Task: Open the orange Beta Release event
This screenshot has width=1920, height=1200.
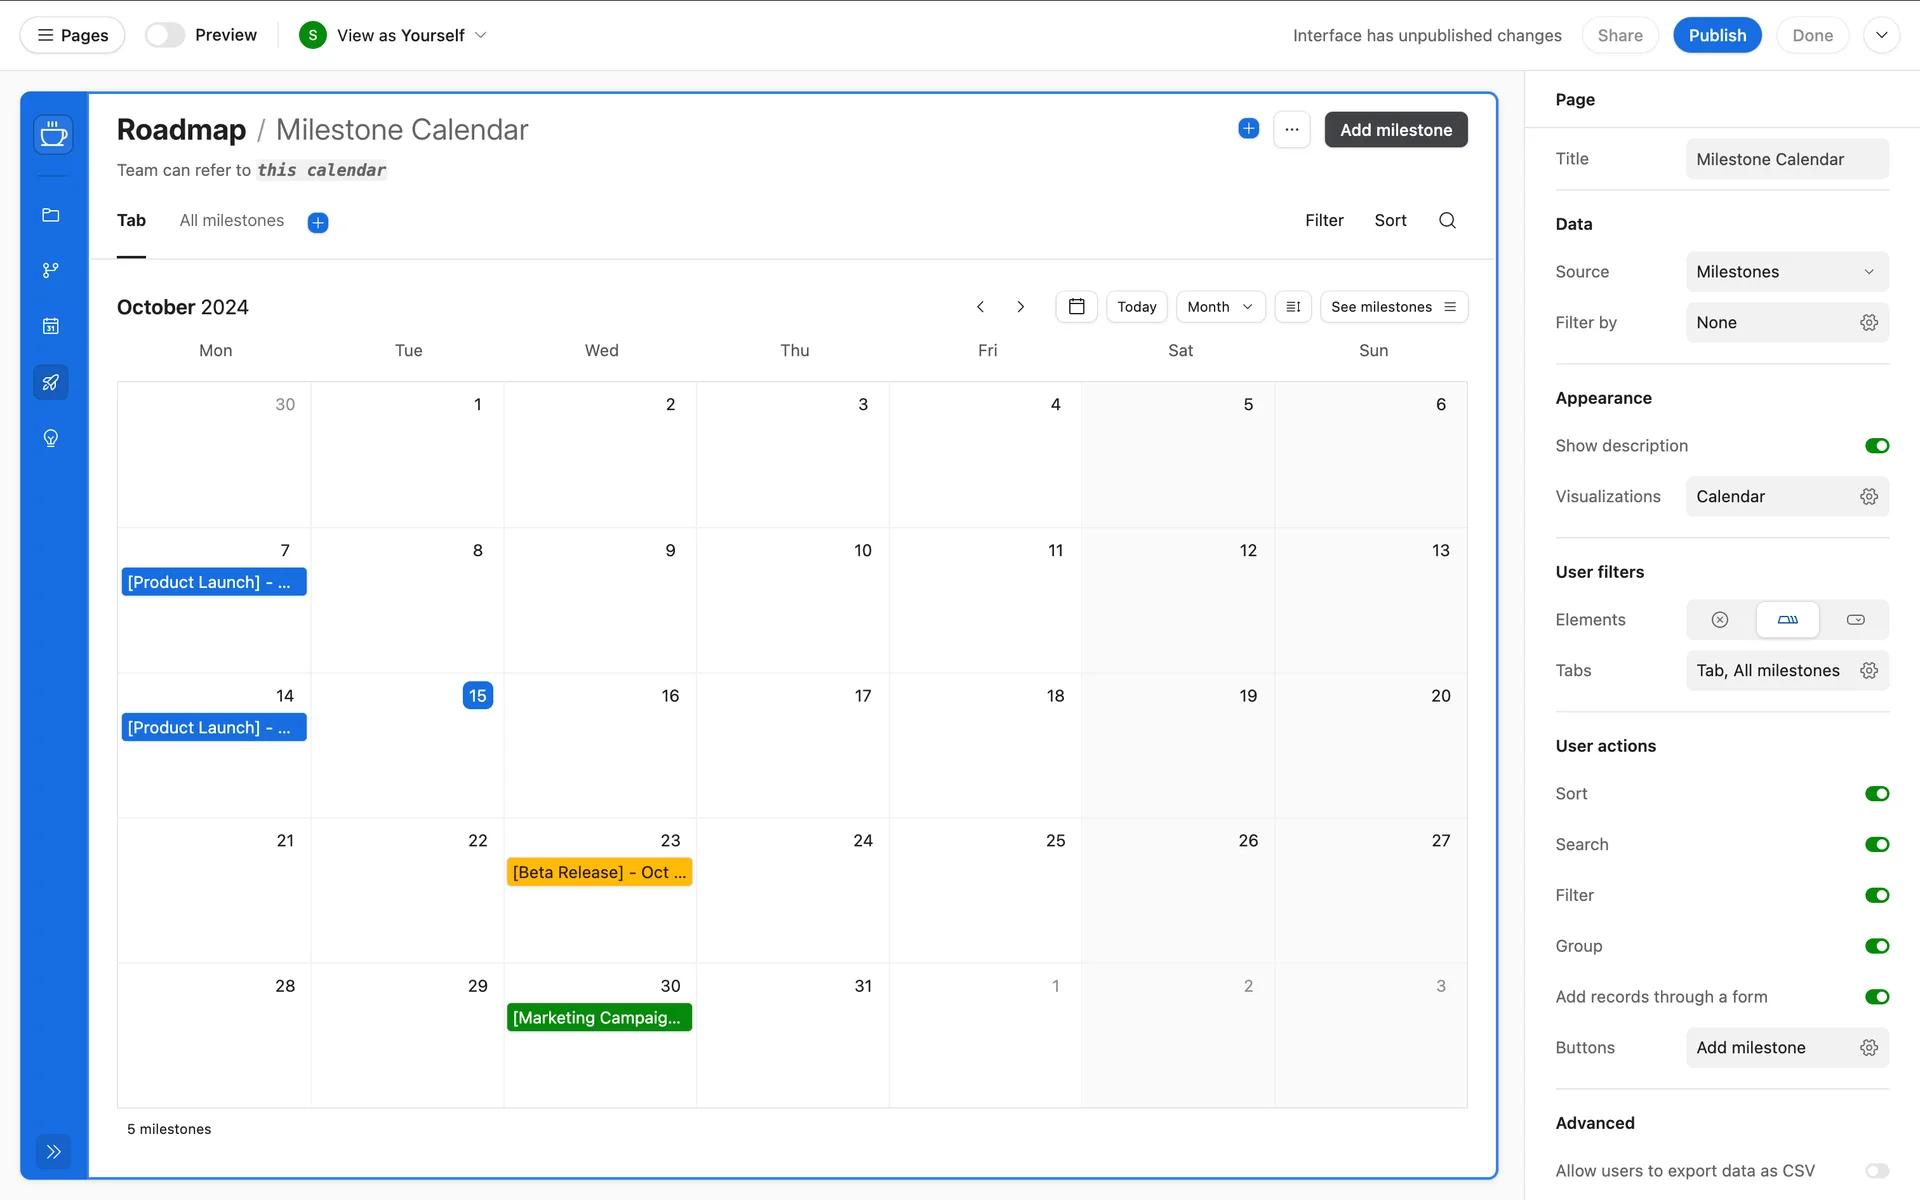Action: 599,872
